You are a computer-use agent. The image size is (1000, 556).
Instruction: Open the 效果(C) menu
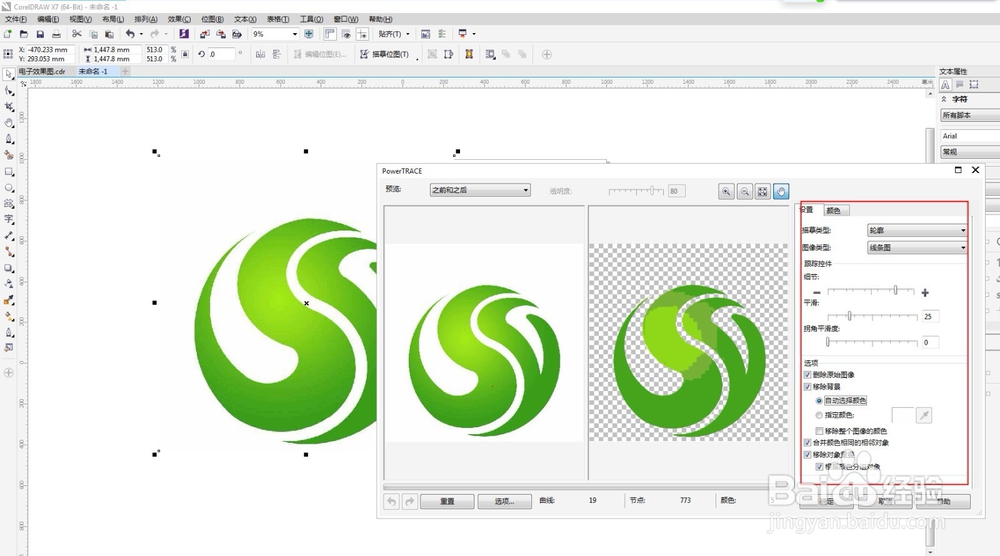coord(179,19)
